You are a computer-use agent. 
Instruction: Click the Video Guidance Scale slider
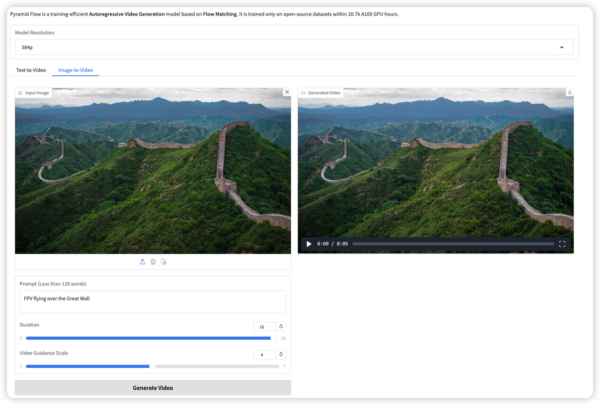[x=150, y=366]
